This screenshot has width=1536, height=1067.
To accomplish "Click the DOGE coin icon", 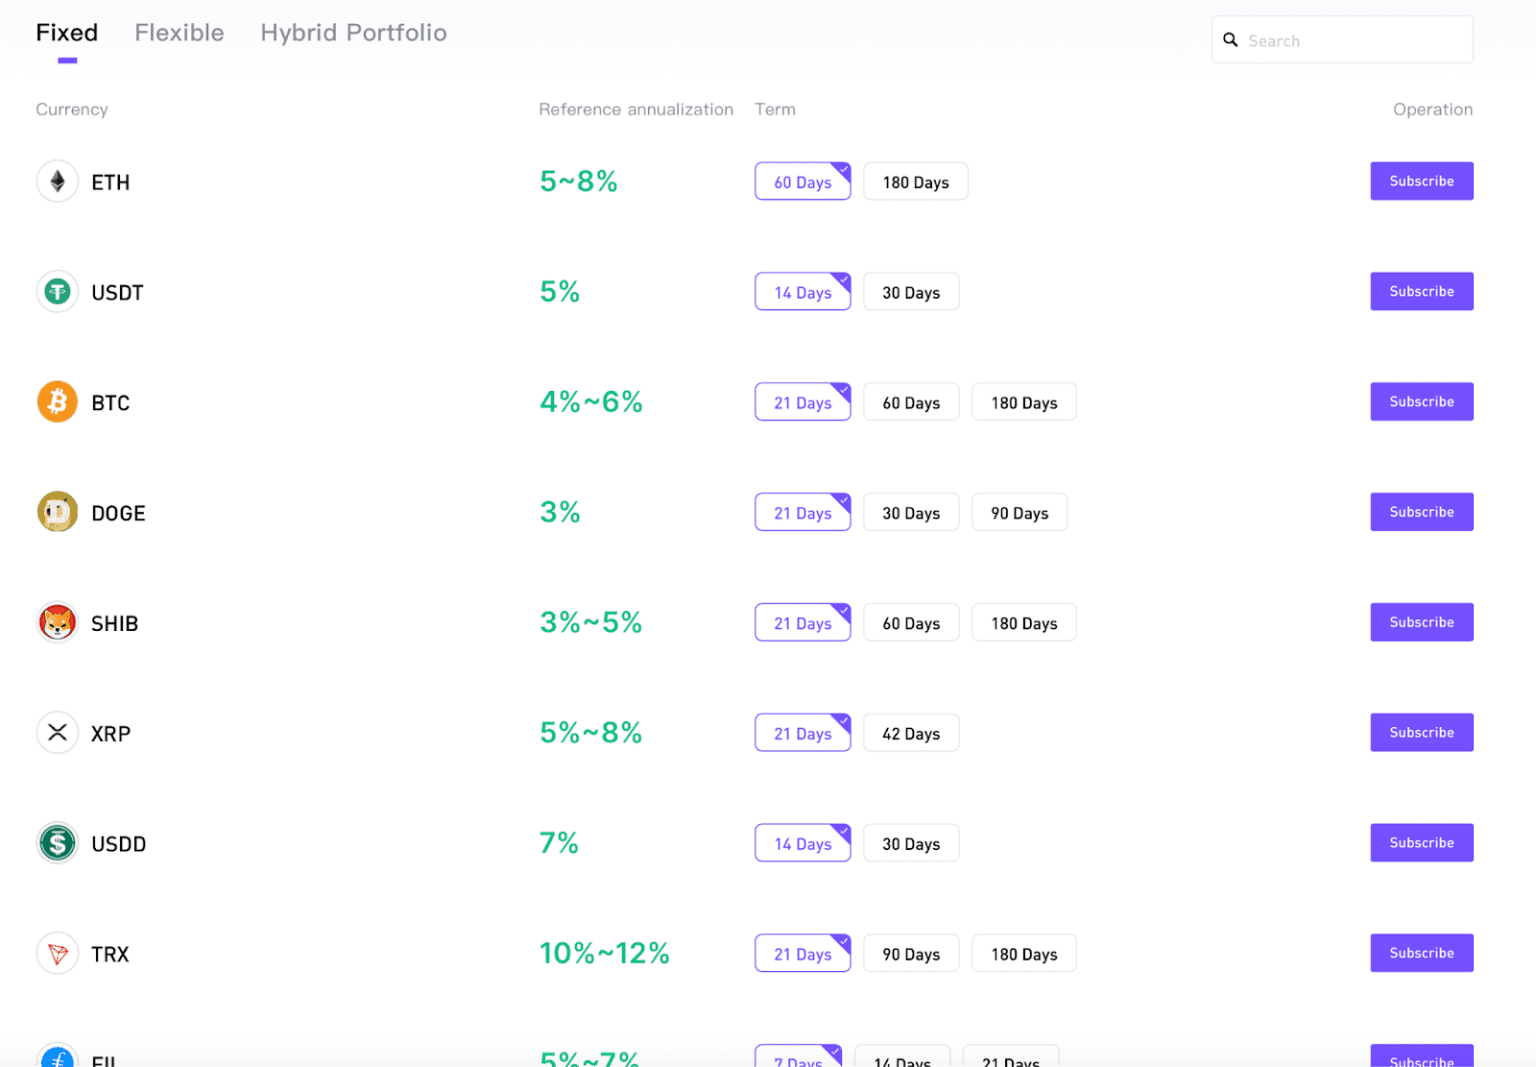I will (x=57, y=511).
